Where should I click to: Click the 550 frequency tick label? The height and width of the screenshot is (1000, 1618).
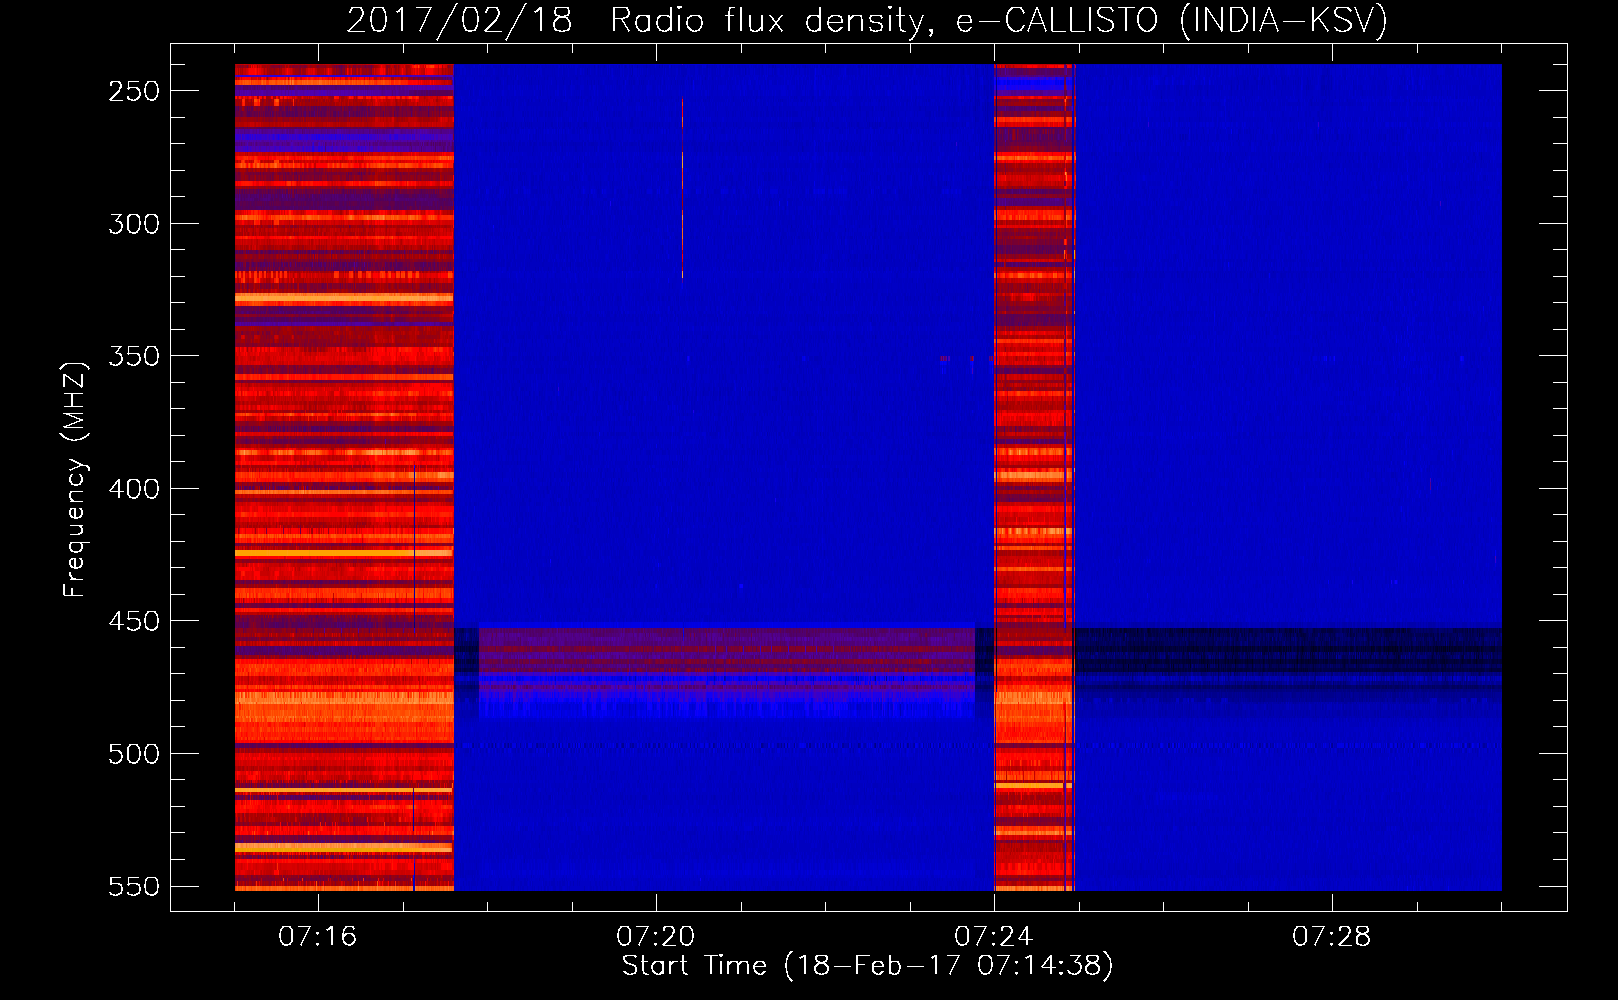coord(134,886)
